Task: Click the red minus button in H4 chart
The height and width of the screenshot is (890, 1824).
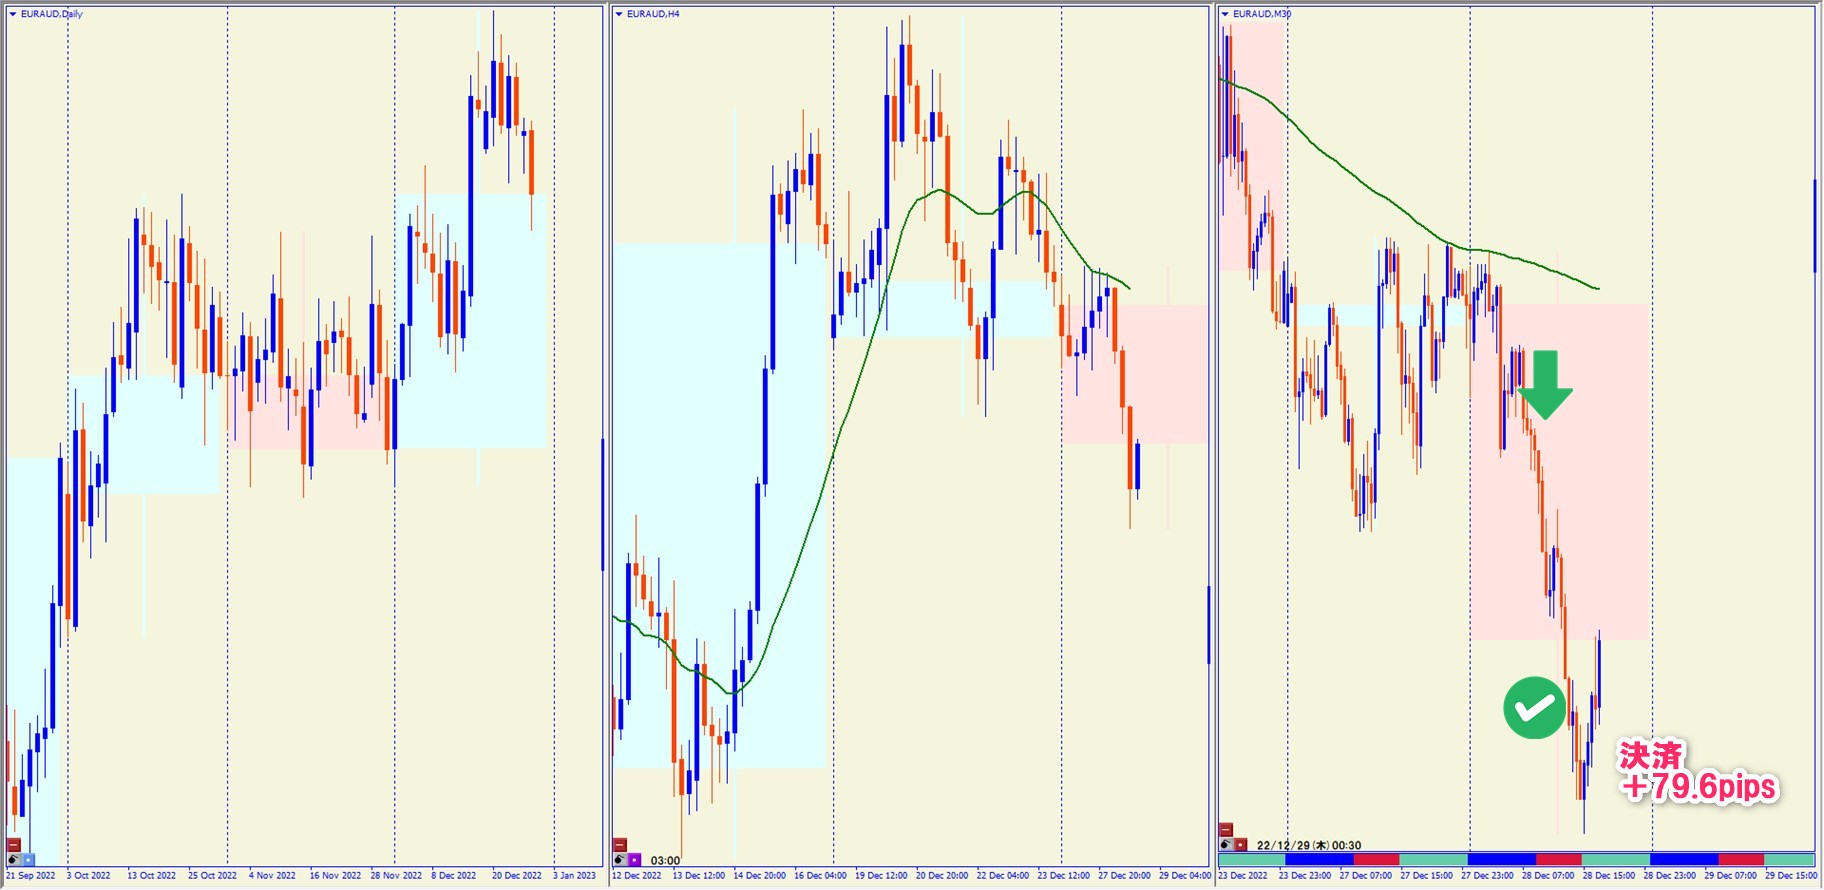Action: tap(620, 845)
